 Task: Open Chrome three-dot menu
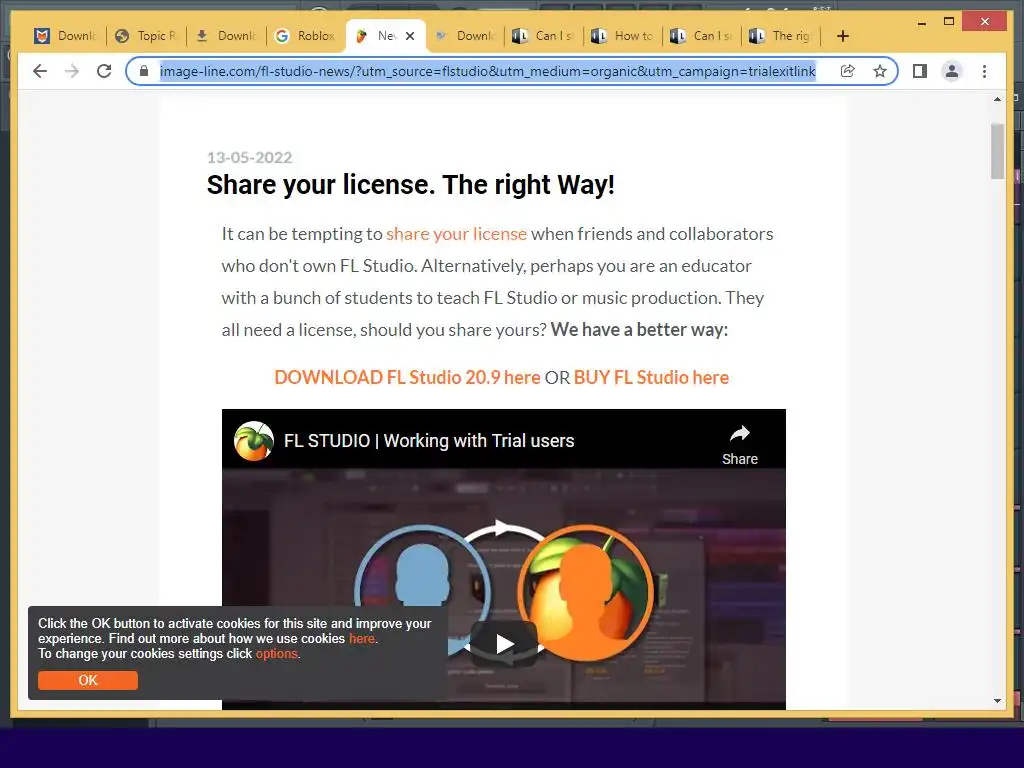click(984, 71)
